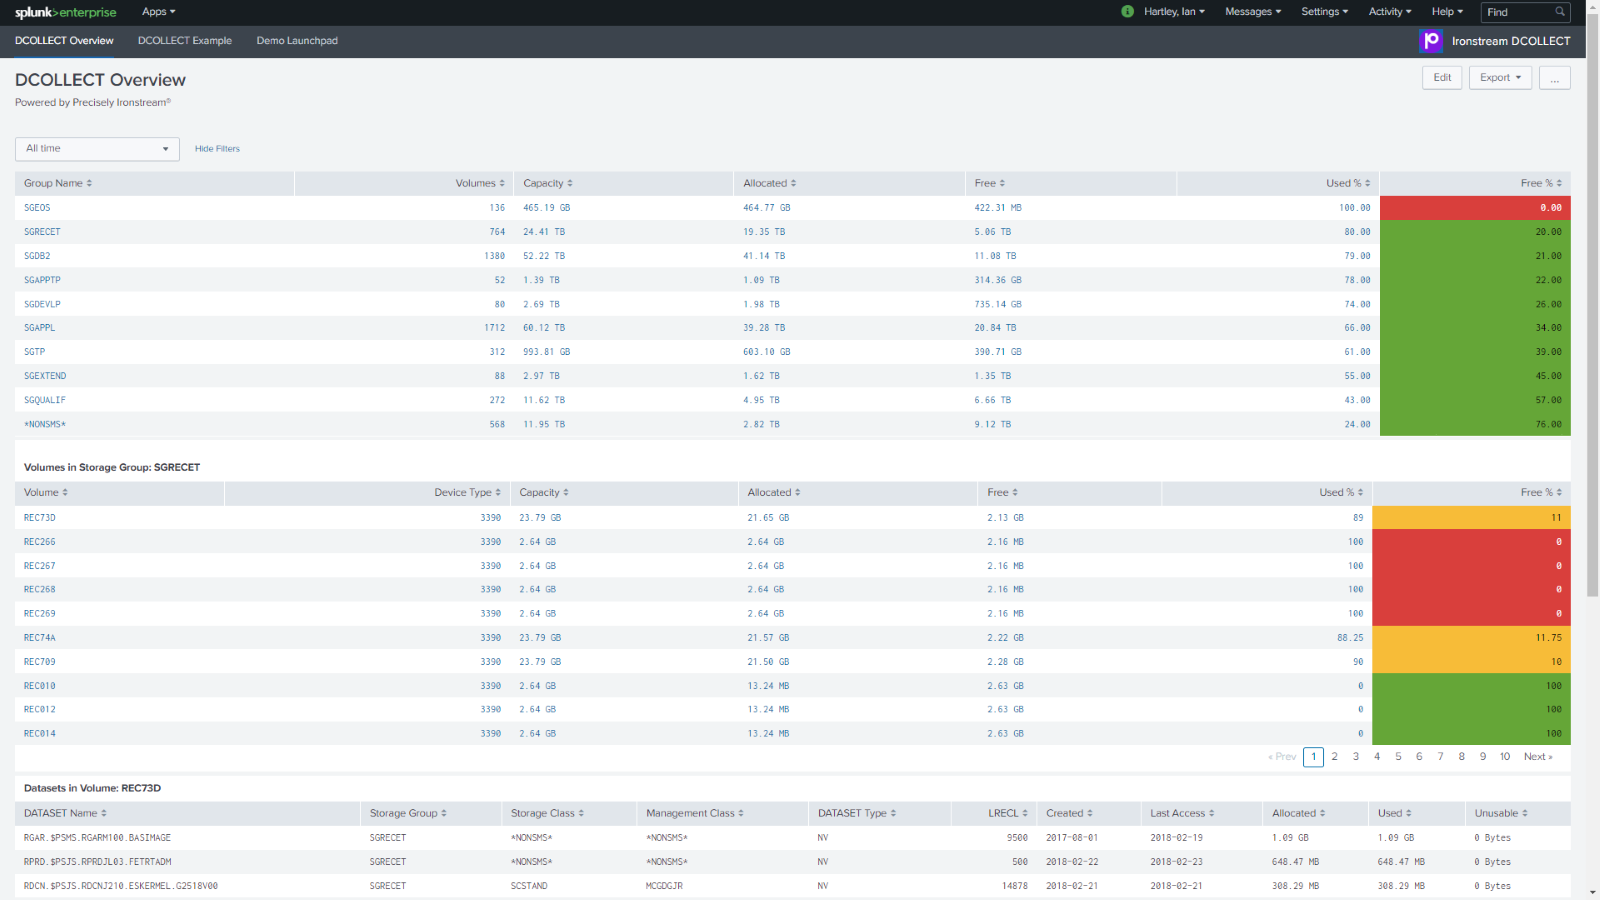Click the SGAPPTP storage group
The width and height of the screenshot is (1600, 900).
(x=42, y=280)
